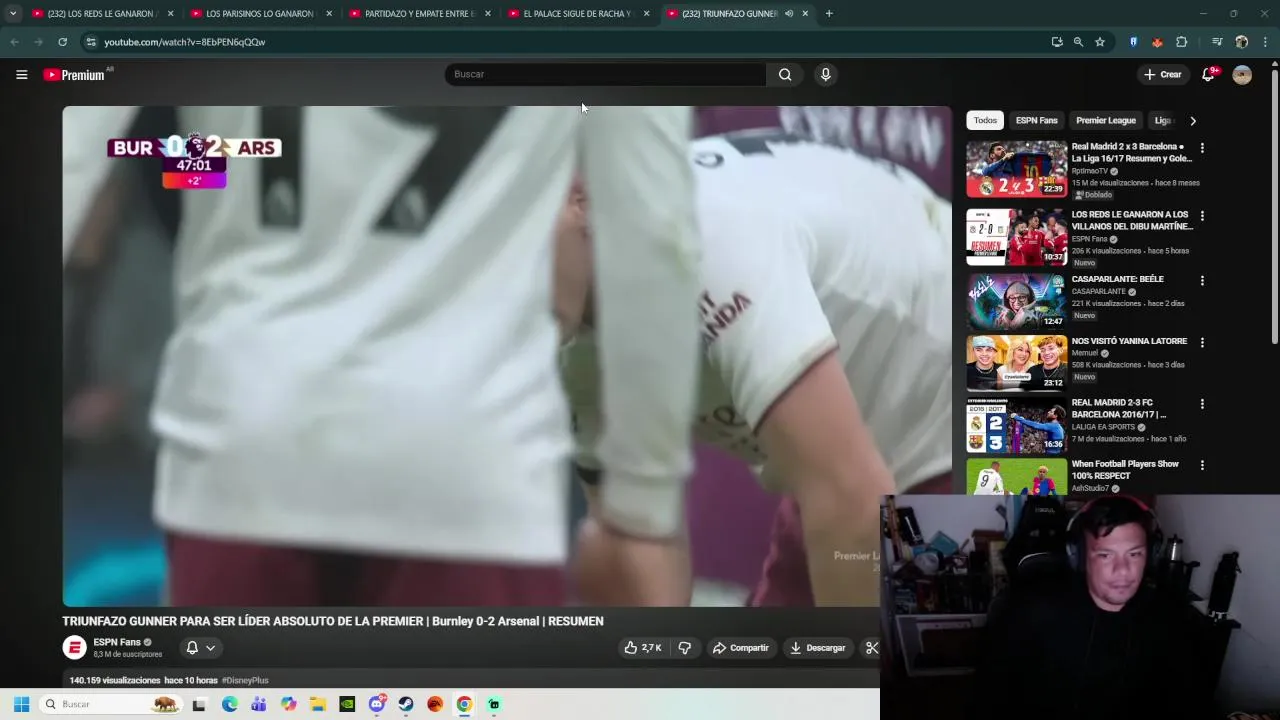Image resolution: width=1280 pixels, height=720 pixels.
Task: Bookmark this page with the star
Action: [1100, 42]
